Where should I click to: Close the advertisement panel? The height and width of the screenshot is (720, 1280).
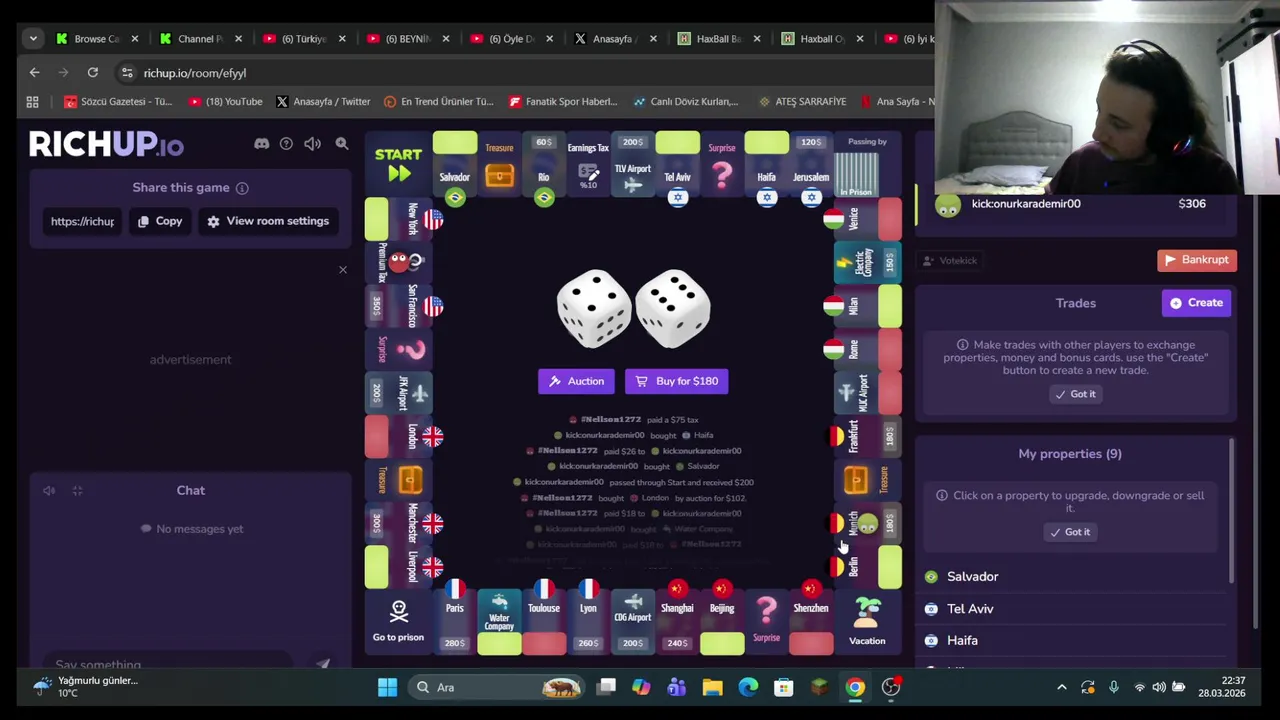coord(343,269)
